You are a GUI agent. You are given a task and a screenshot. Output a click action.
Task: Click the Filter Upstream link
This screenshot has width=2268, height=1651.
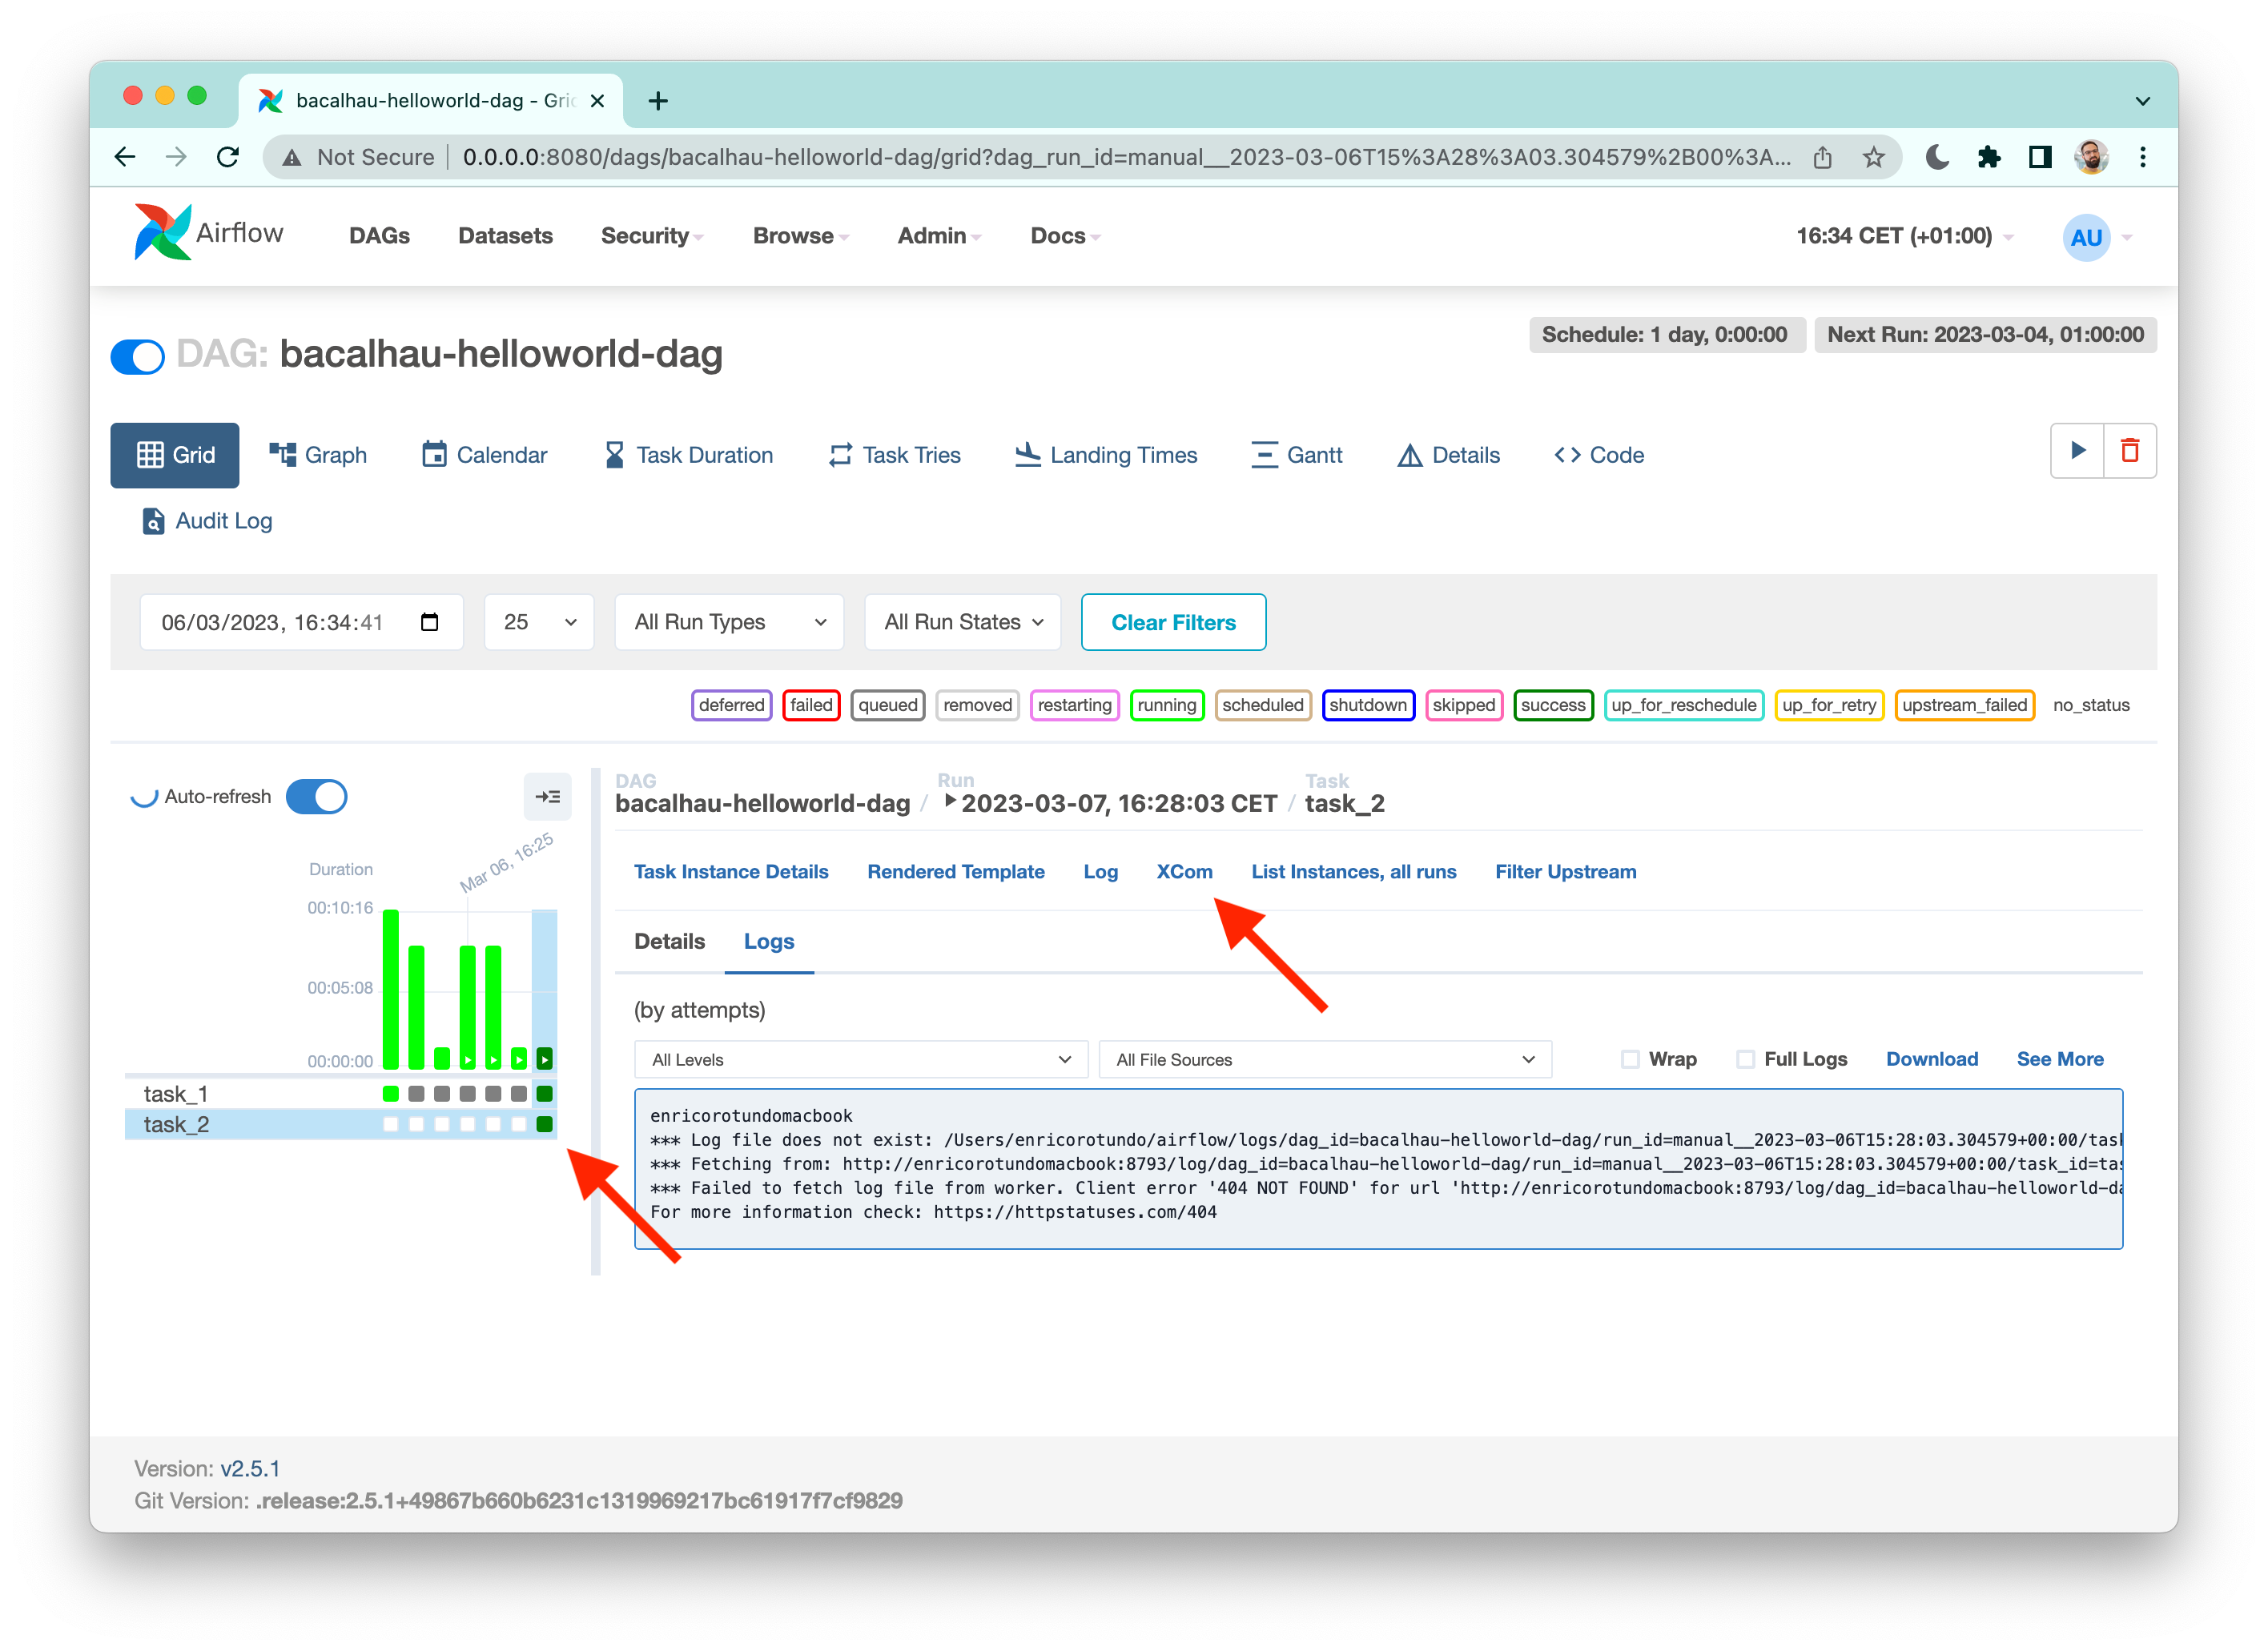[x=1565, y=871]
